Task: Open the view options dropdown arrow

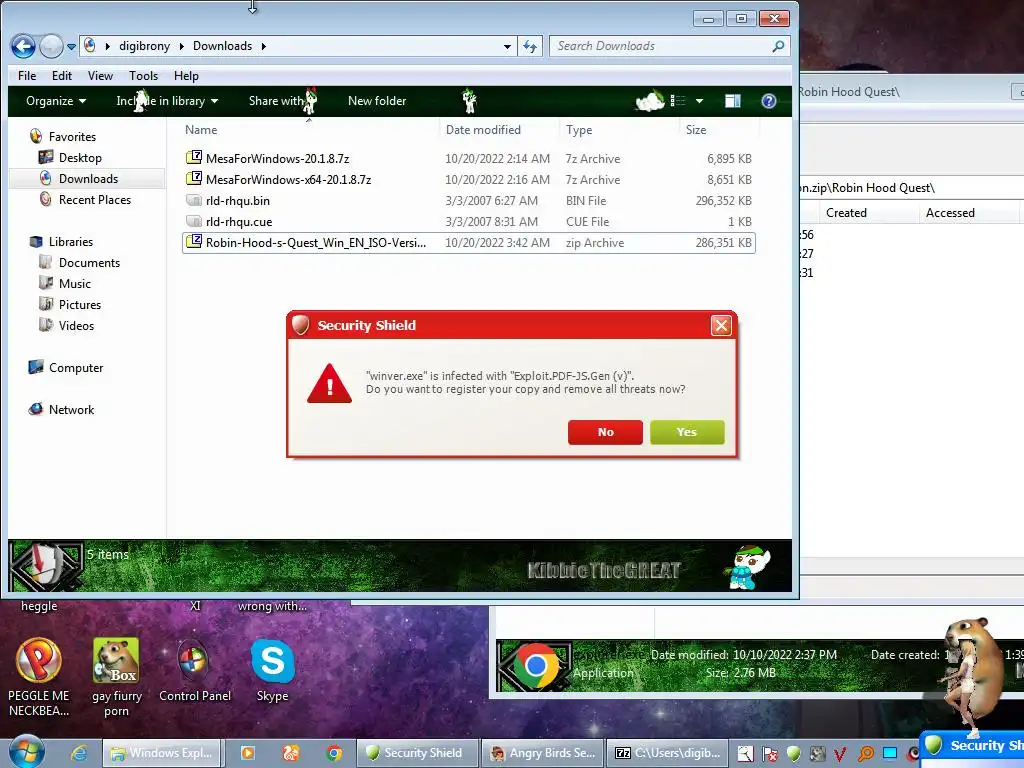Action: (699, 101)
